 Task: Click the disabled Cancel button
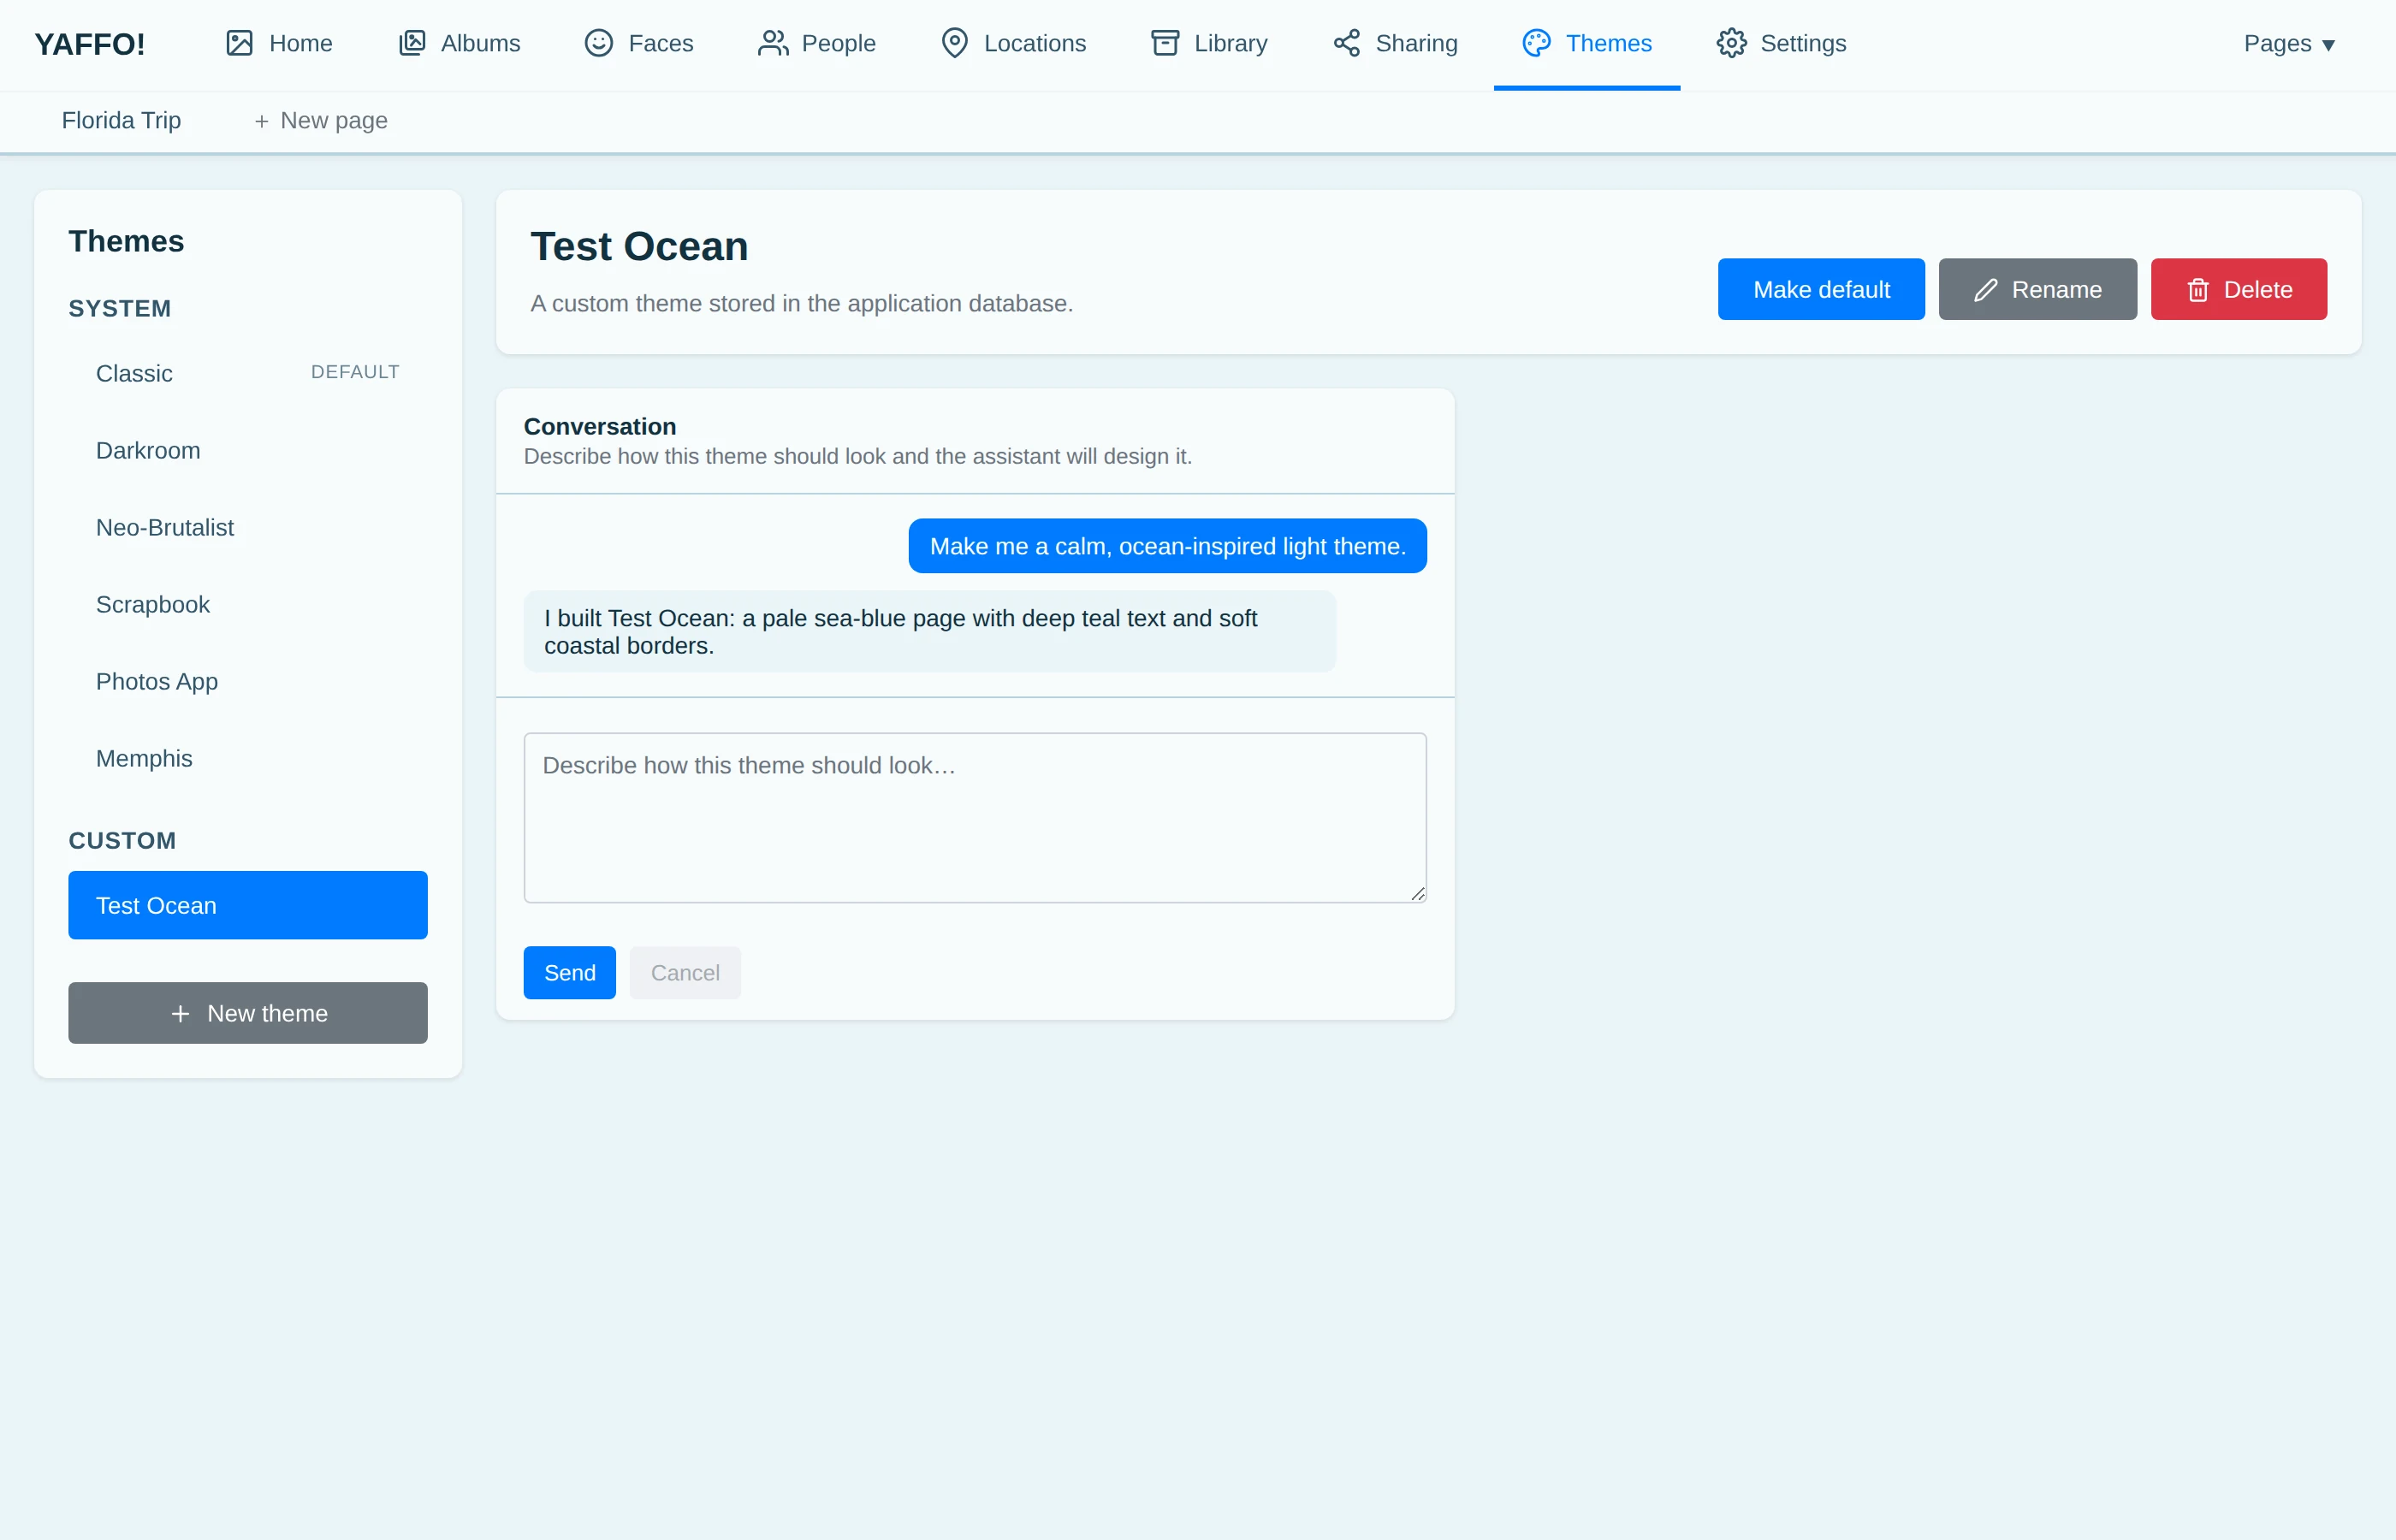[685, 973]
